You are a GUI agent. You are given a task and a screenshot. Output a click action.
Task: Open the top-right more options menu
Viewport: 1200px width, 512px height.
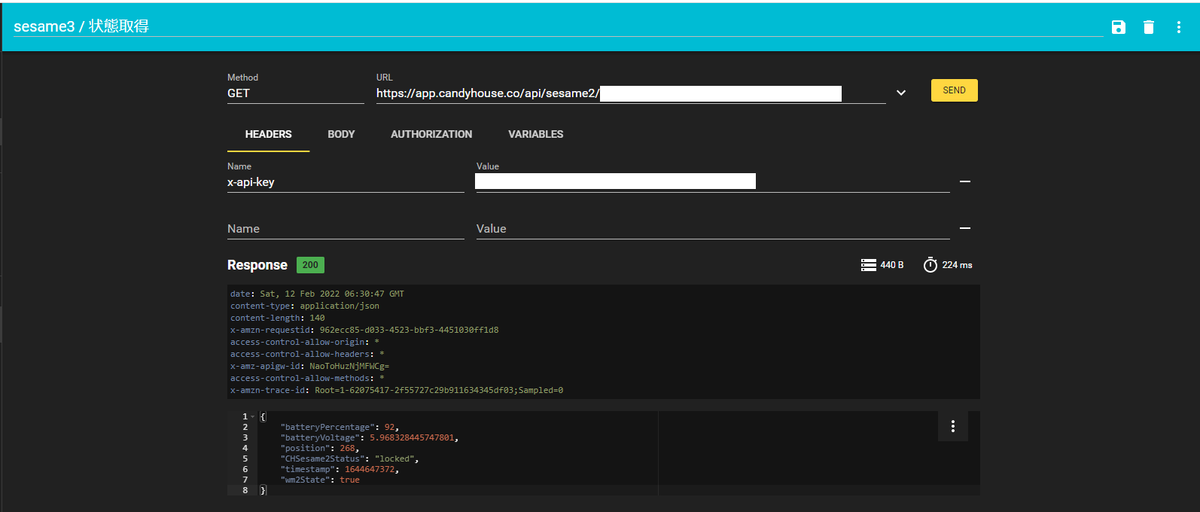click(x=1179, y=27)
